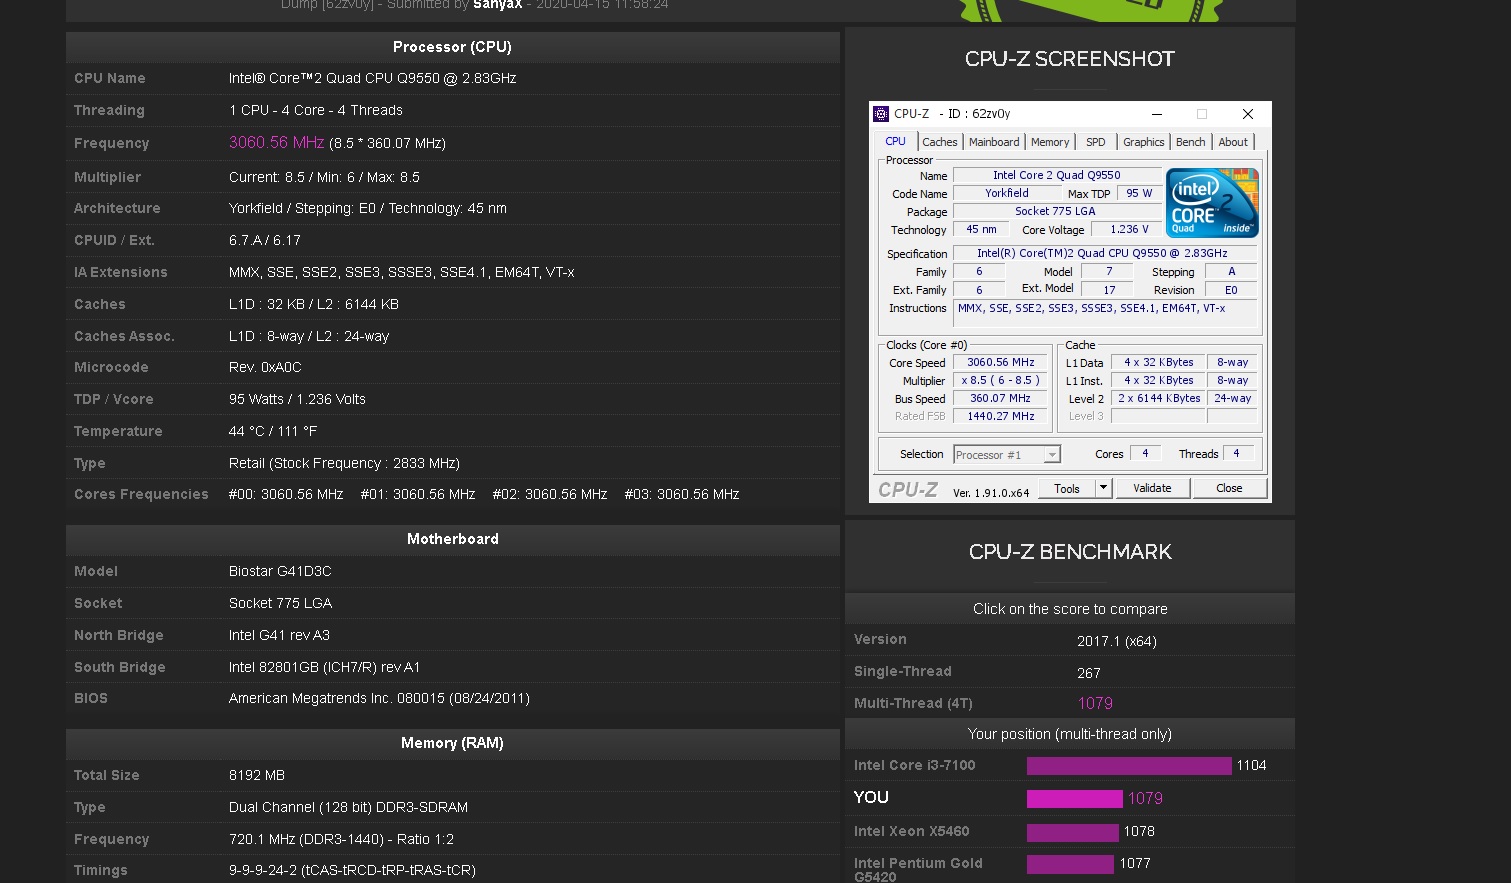The width and height of the screenshot is (1511, 883).
Task: Open the Memory tab
Action: pyautogui.click(x=1050, y=142)
